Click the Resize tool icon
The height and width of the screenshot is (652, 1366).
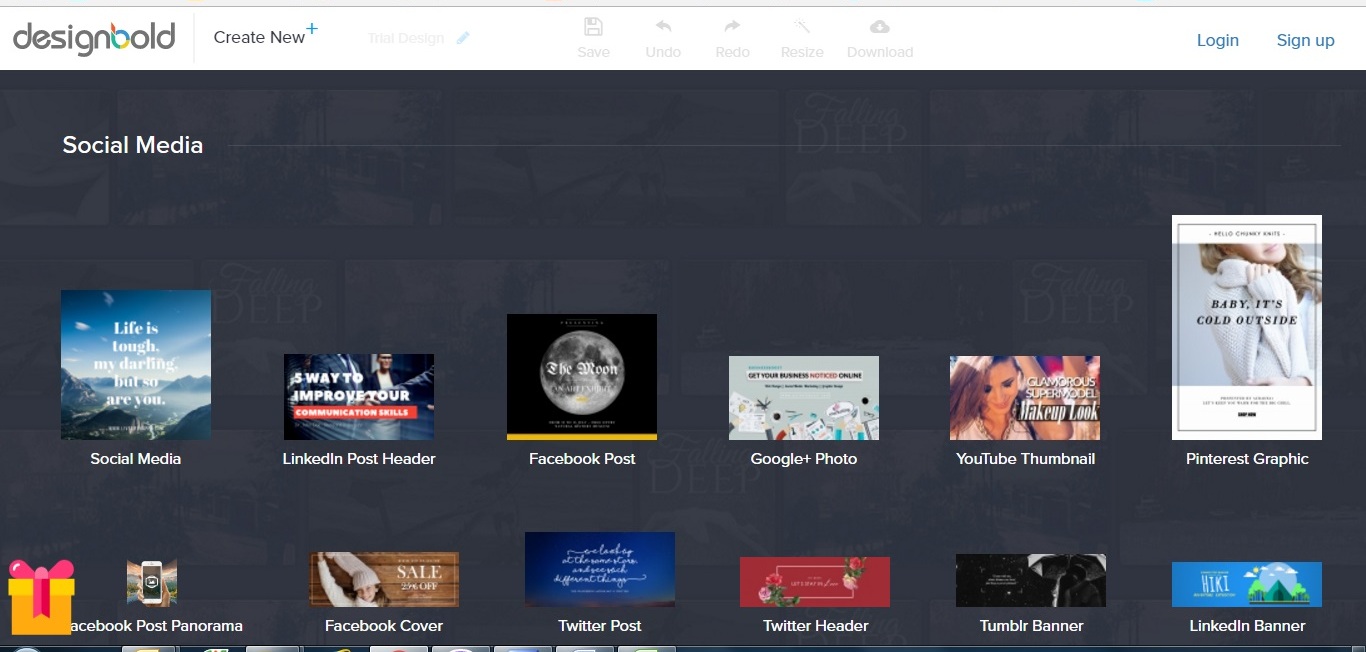802,27
